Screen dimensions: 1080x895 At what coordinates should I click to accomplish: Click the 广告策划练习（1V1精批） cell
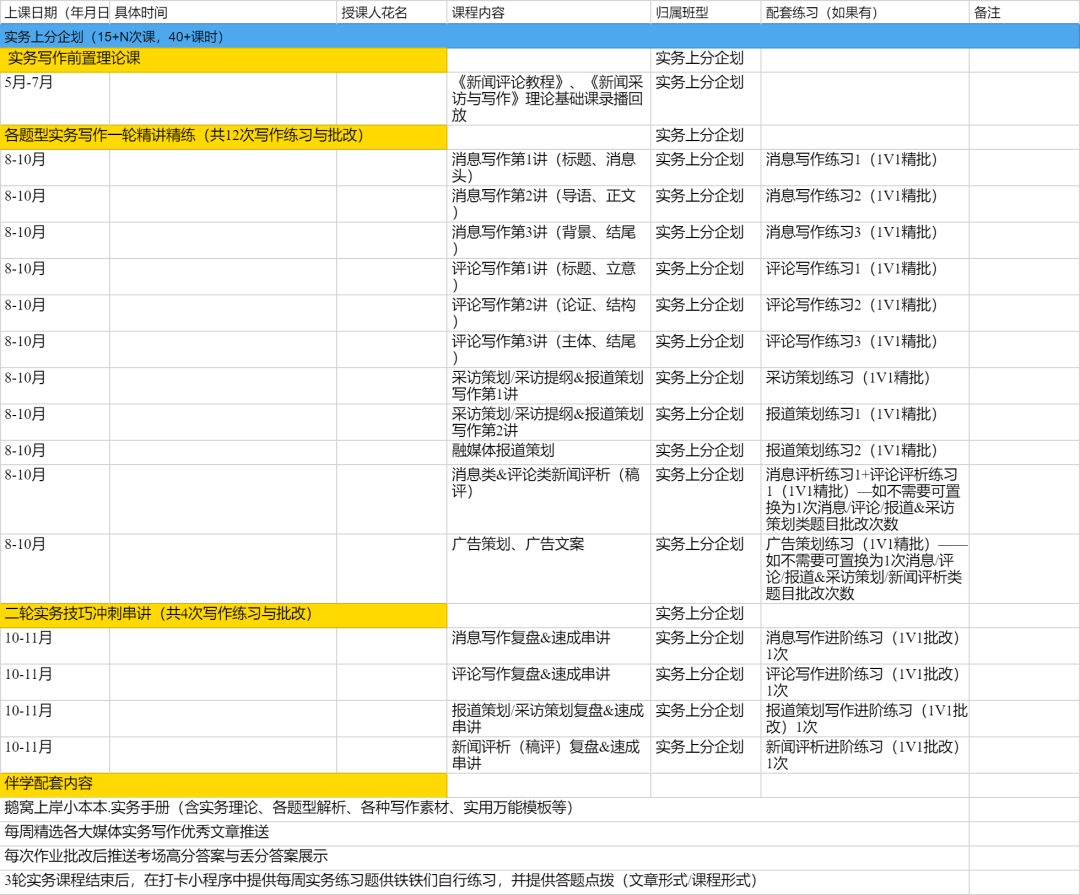coord(865,569)
